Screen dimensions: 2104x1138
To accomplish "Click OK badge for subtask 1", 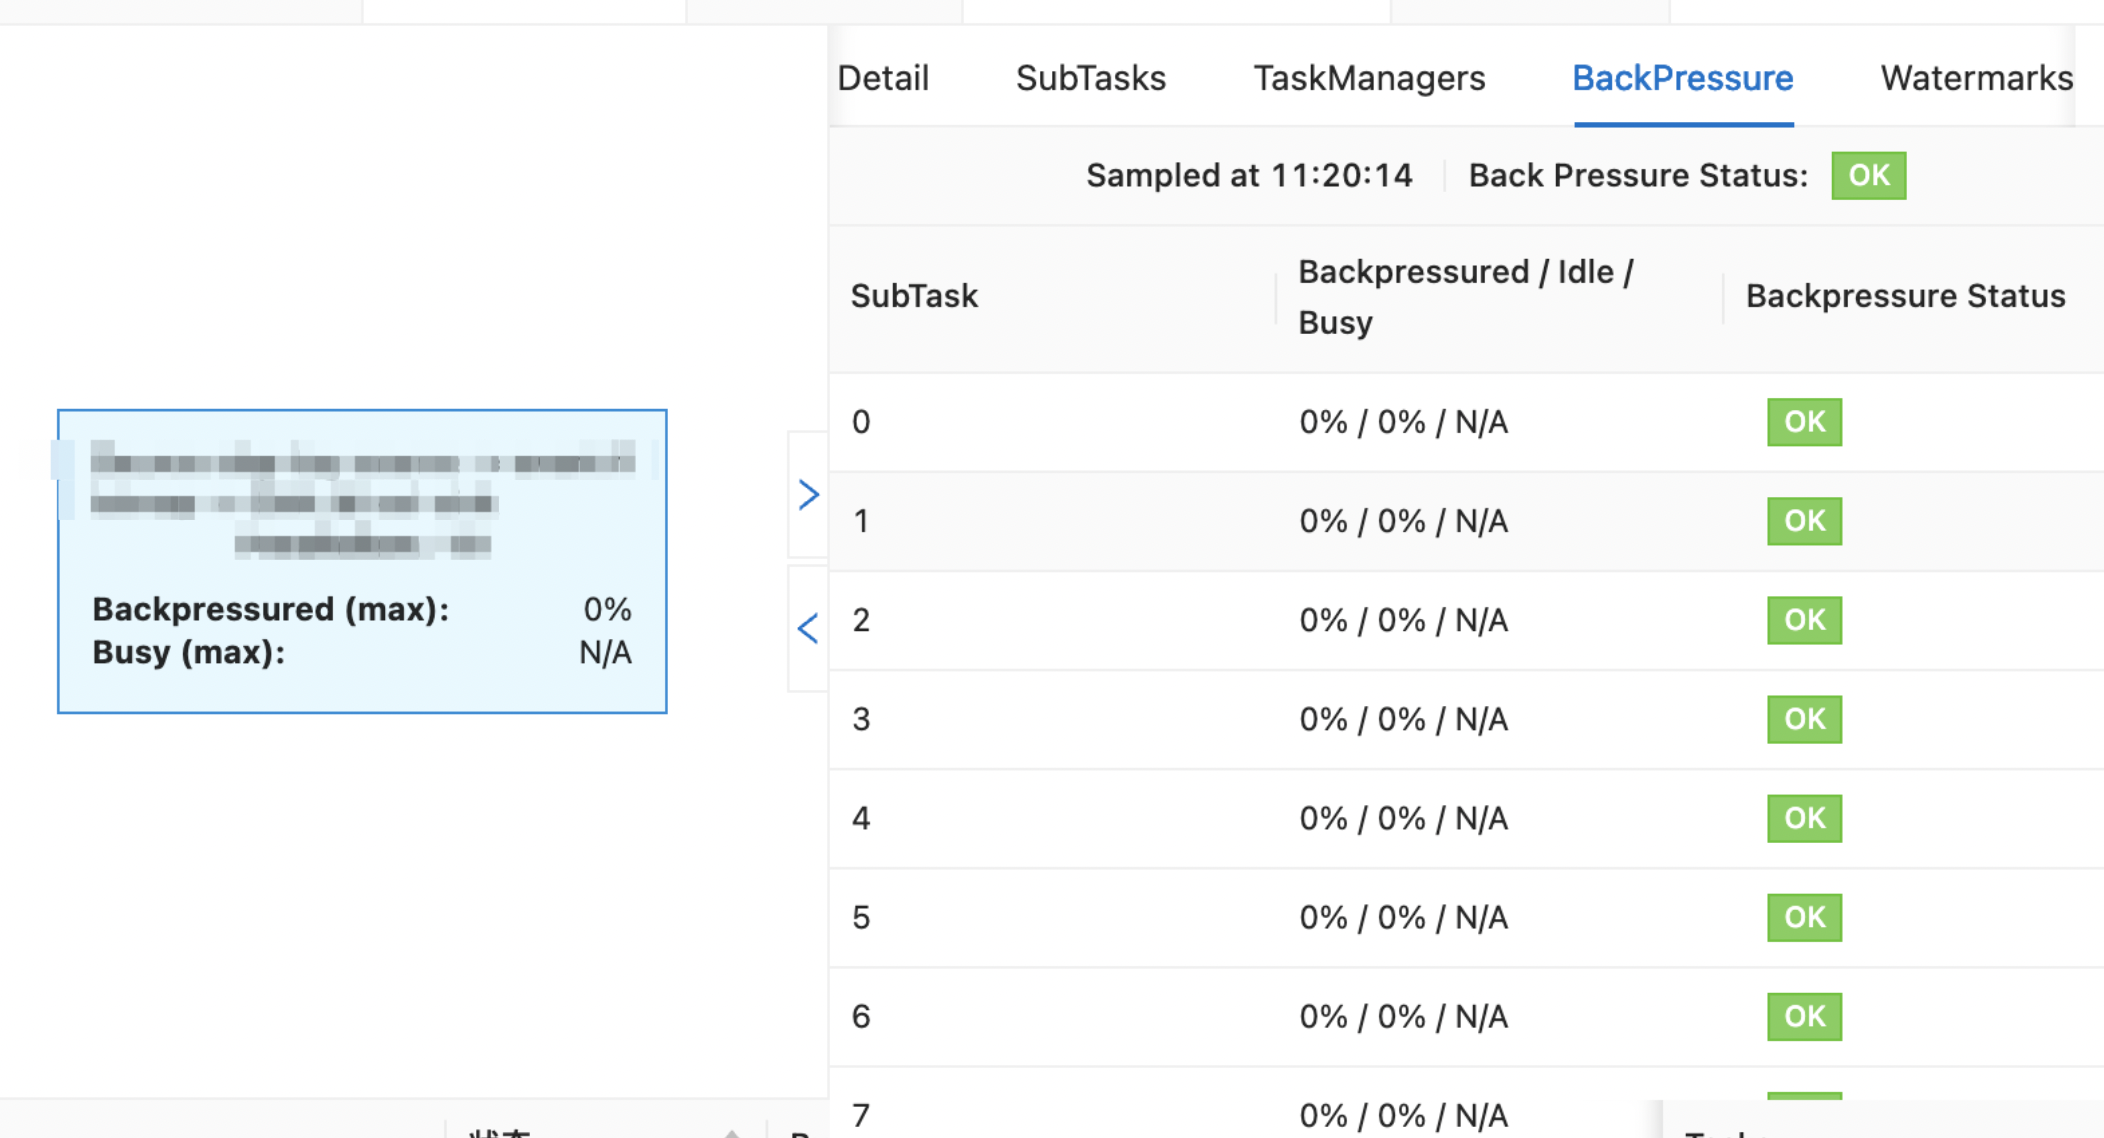I will point(1803,520).
